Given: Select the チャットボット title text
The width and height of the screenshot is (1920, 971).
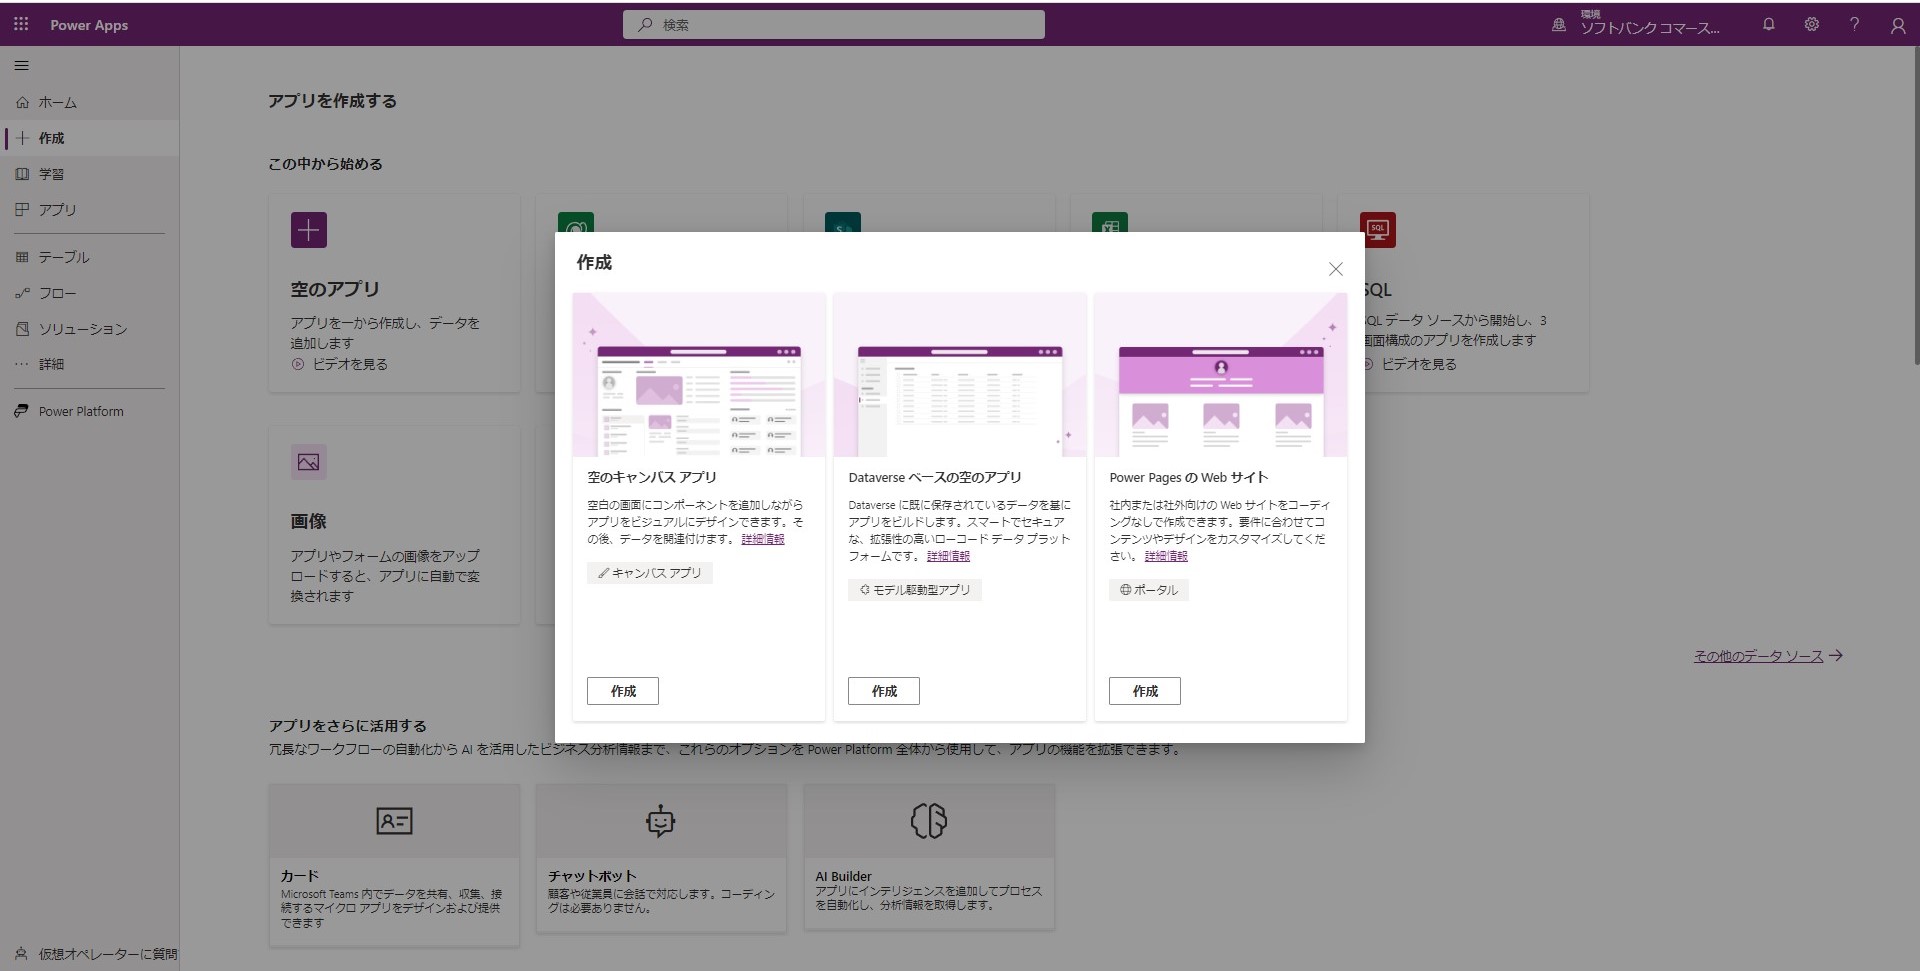Looking at the screenshot, I should click(x=592, y=876).
